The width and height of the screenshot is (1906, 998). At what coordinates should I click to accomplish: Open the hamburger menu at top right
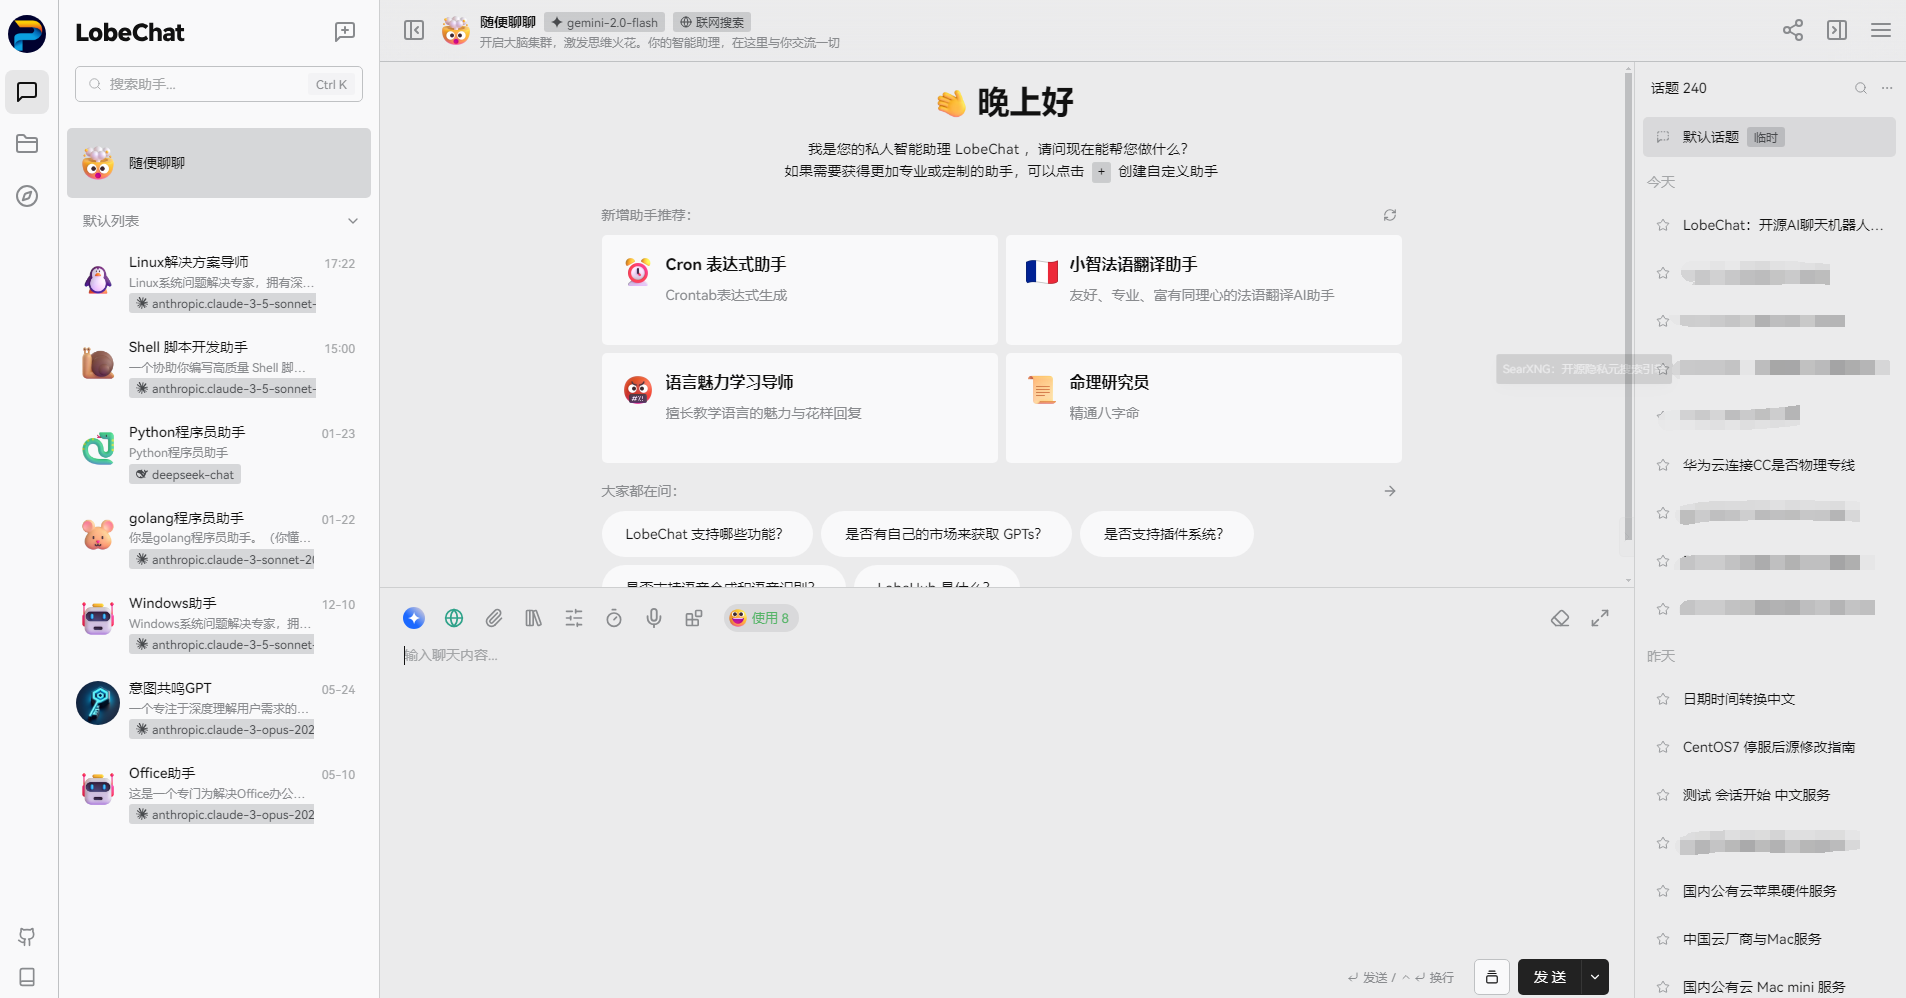pos(1882,30)
